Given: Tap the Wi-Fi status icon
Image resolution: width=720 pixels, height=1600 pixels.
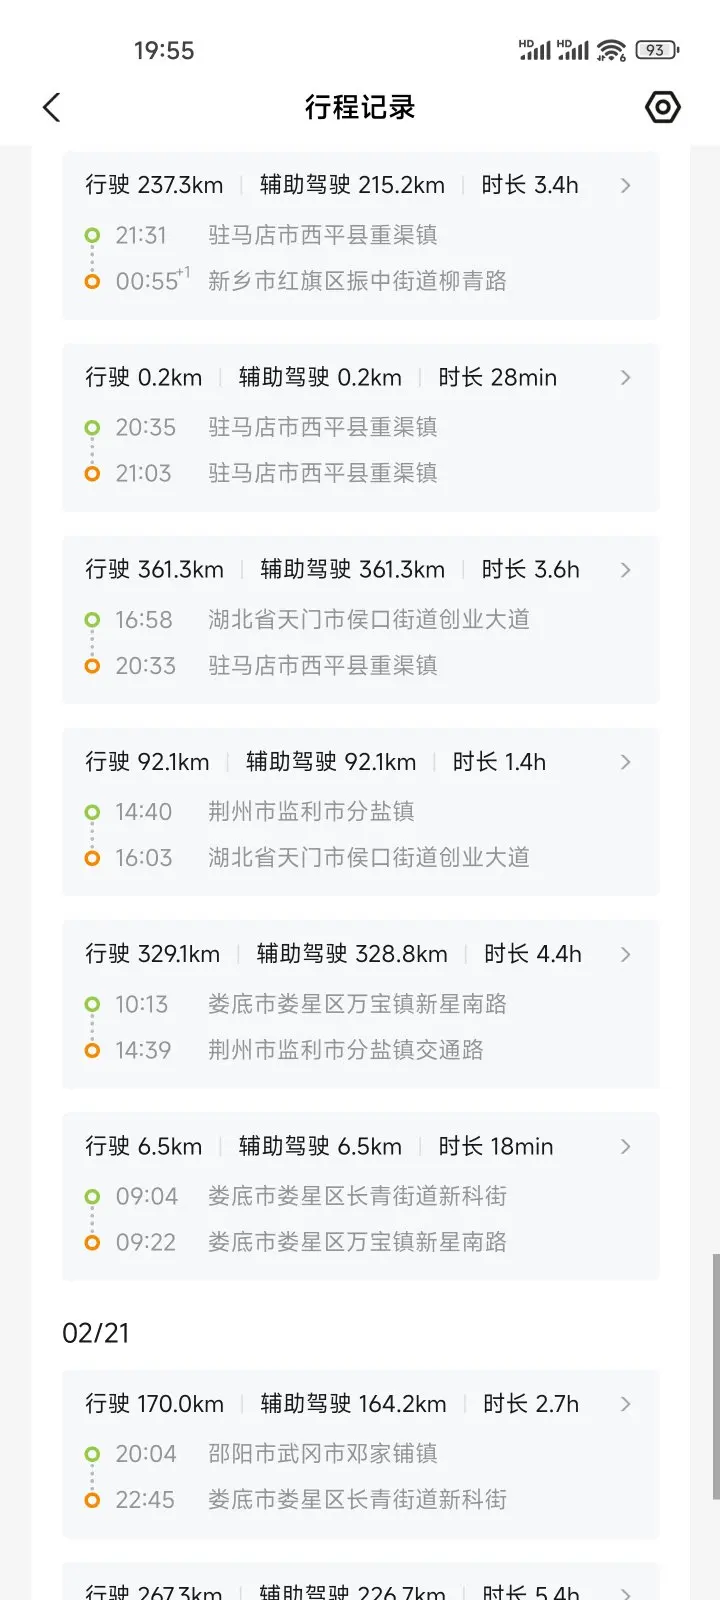Looking at the screenshot, I should pos(611,50).
